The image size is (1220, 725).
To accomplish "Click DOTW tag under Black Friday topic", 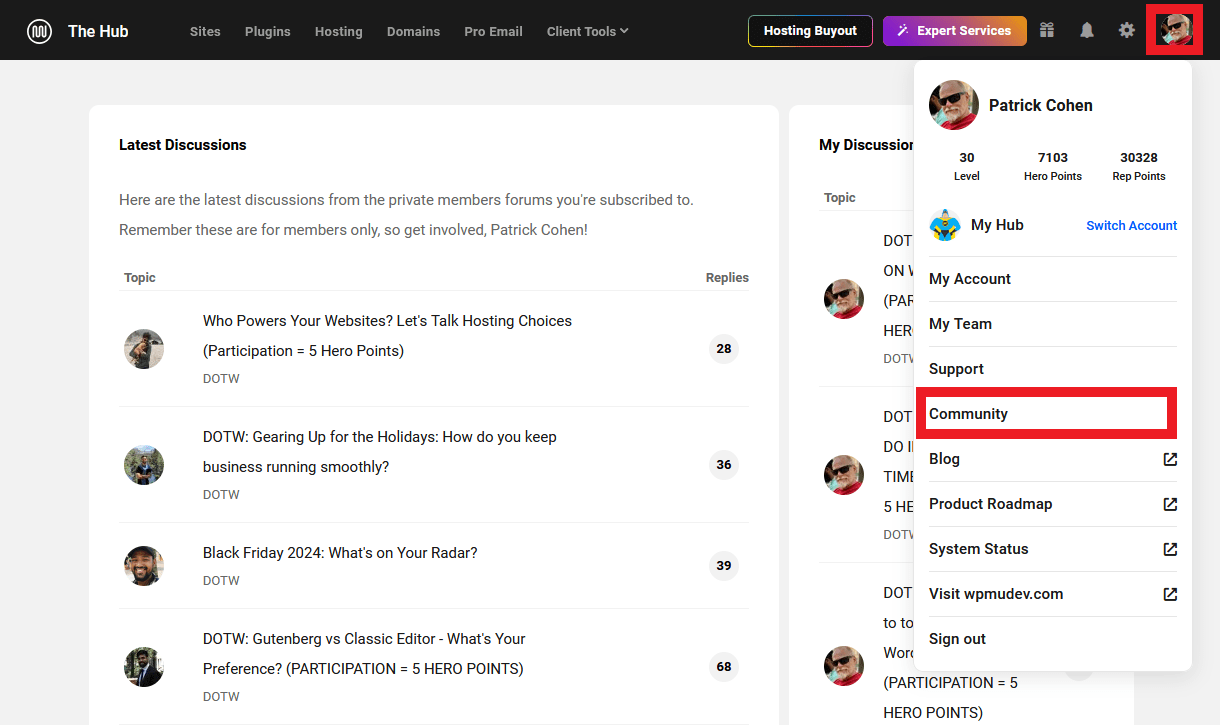I will pyautogui.click(x=221, y=581).
